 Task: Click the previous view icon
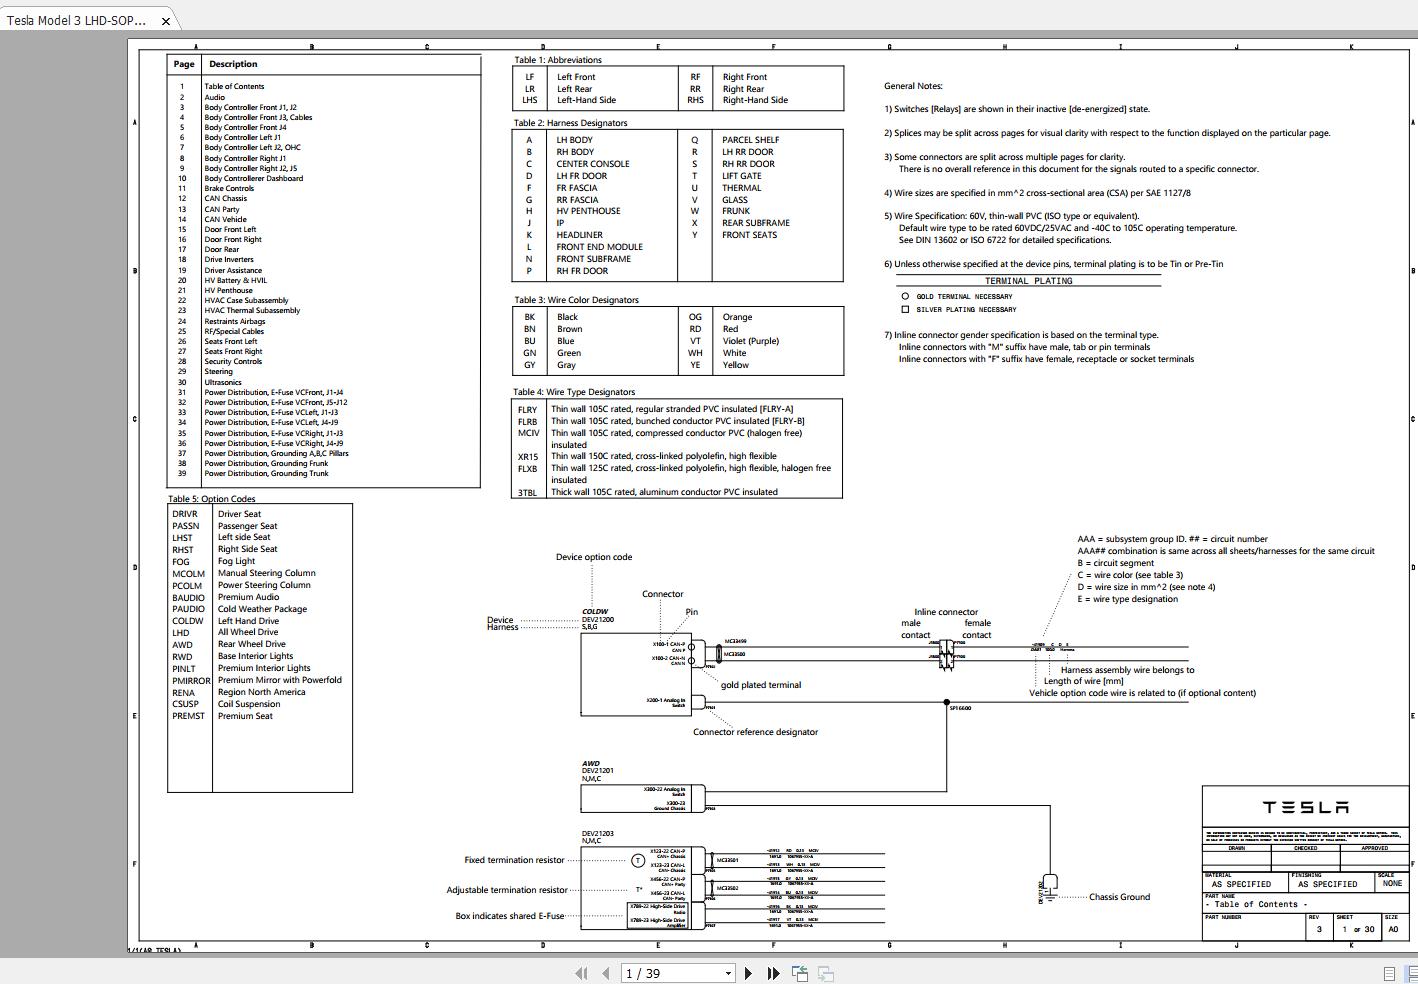pyautogui.click(x=799, y=972)
